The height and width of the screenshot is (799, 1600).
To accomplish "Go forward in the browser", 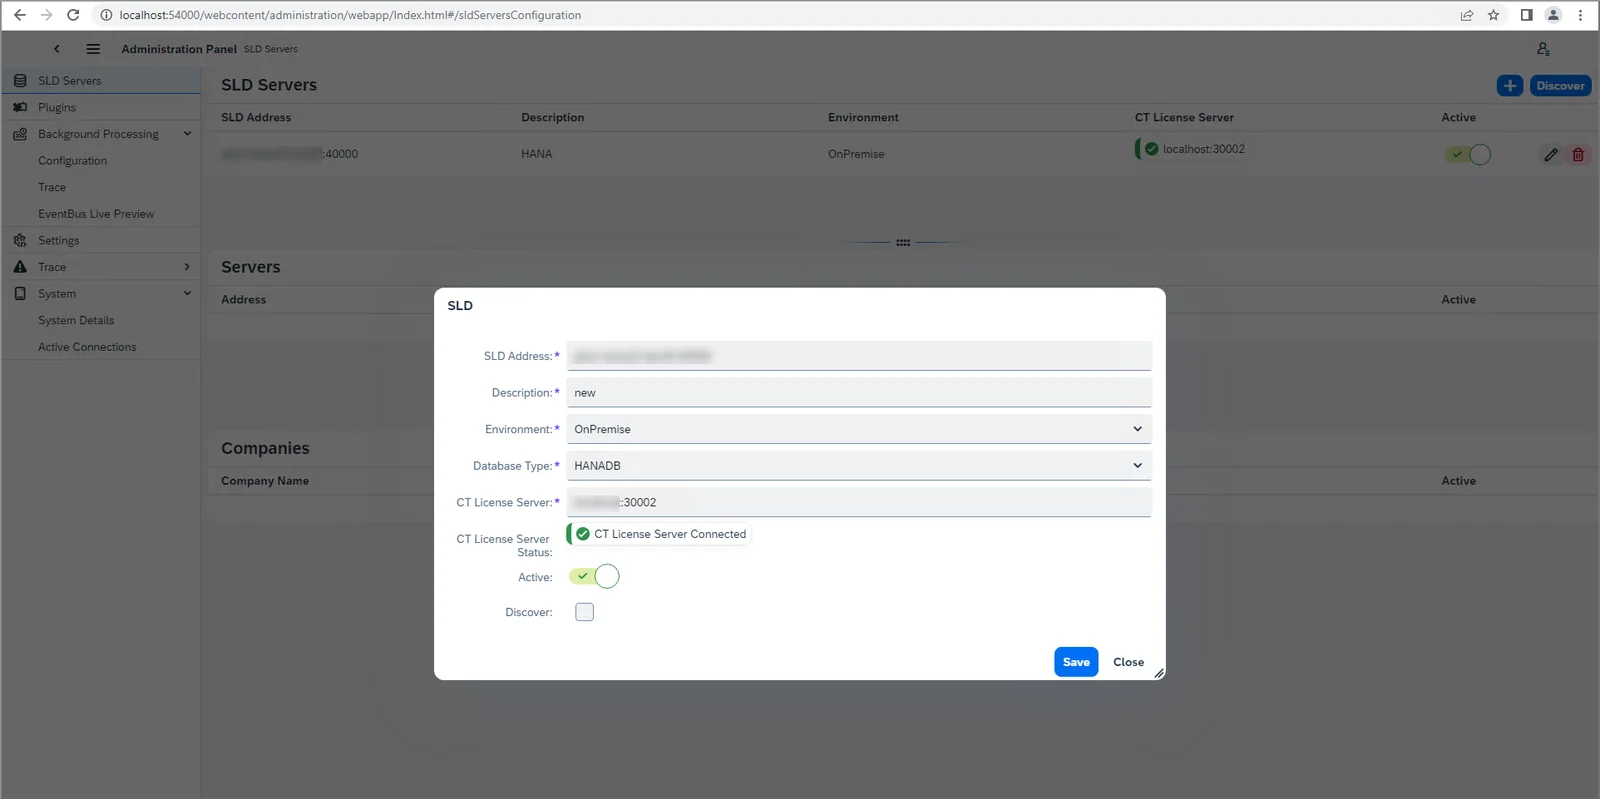I will [x=46, y=15].
